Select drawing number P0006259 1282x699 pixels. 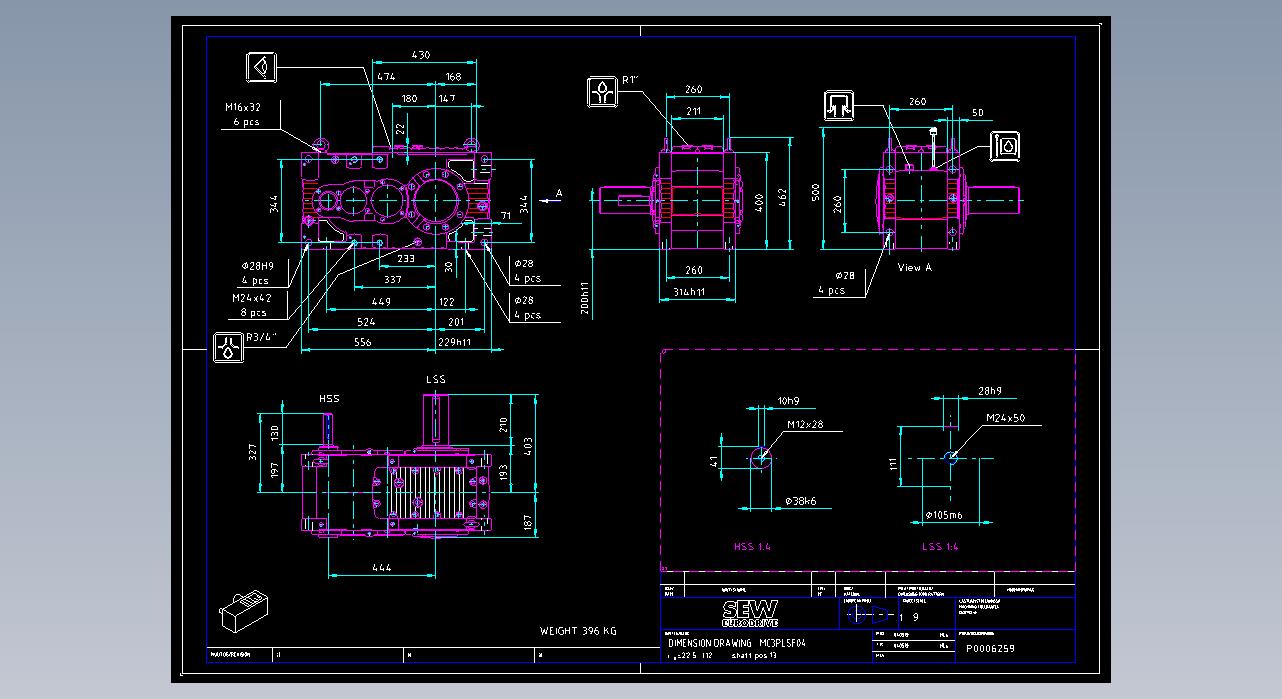990,648
